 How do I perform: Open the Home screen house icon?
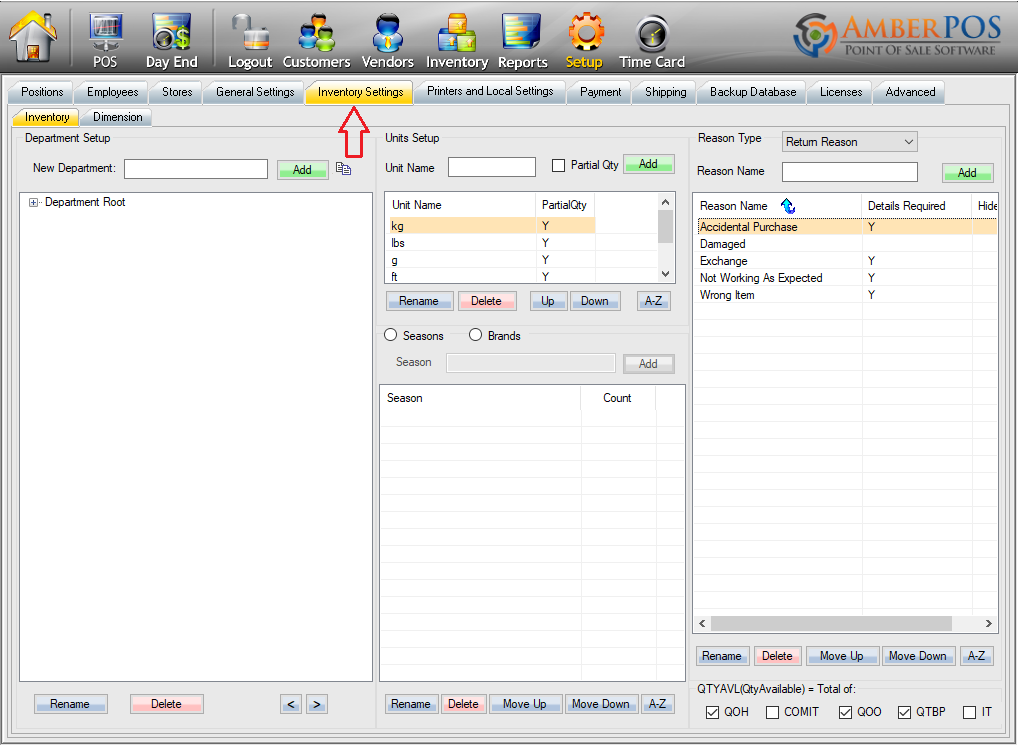(x=32, y=37)
